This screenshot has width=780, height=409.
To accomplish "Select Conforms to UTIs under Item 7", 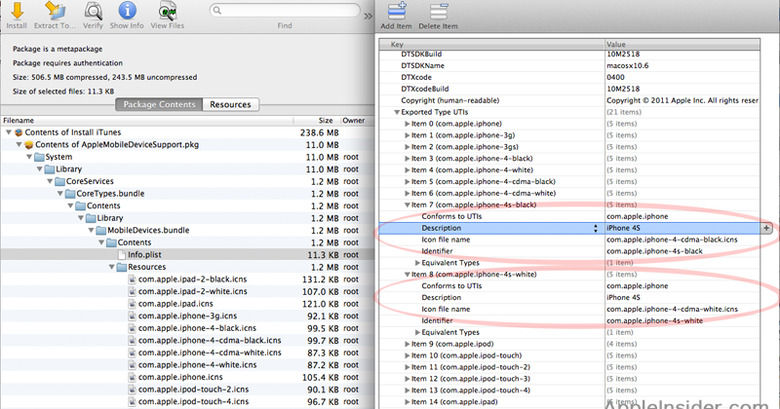I will point(570,216).
